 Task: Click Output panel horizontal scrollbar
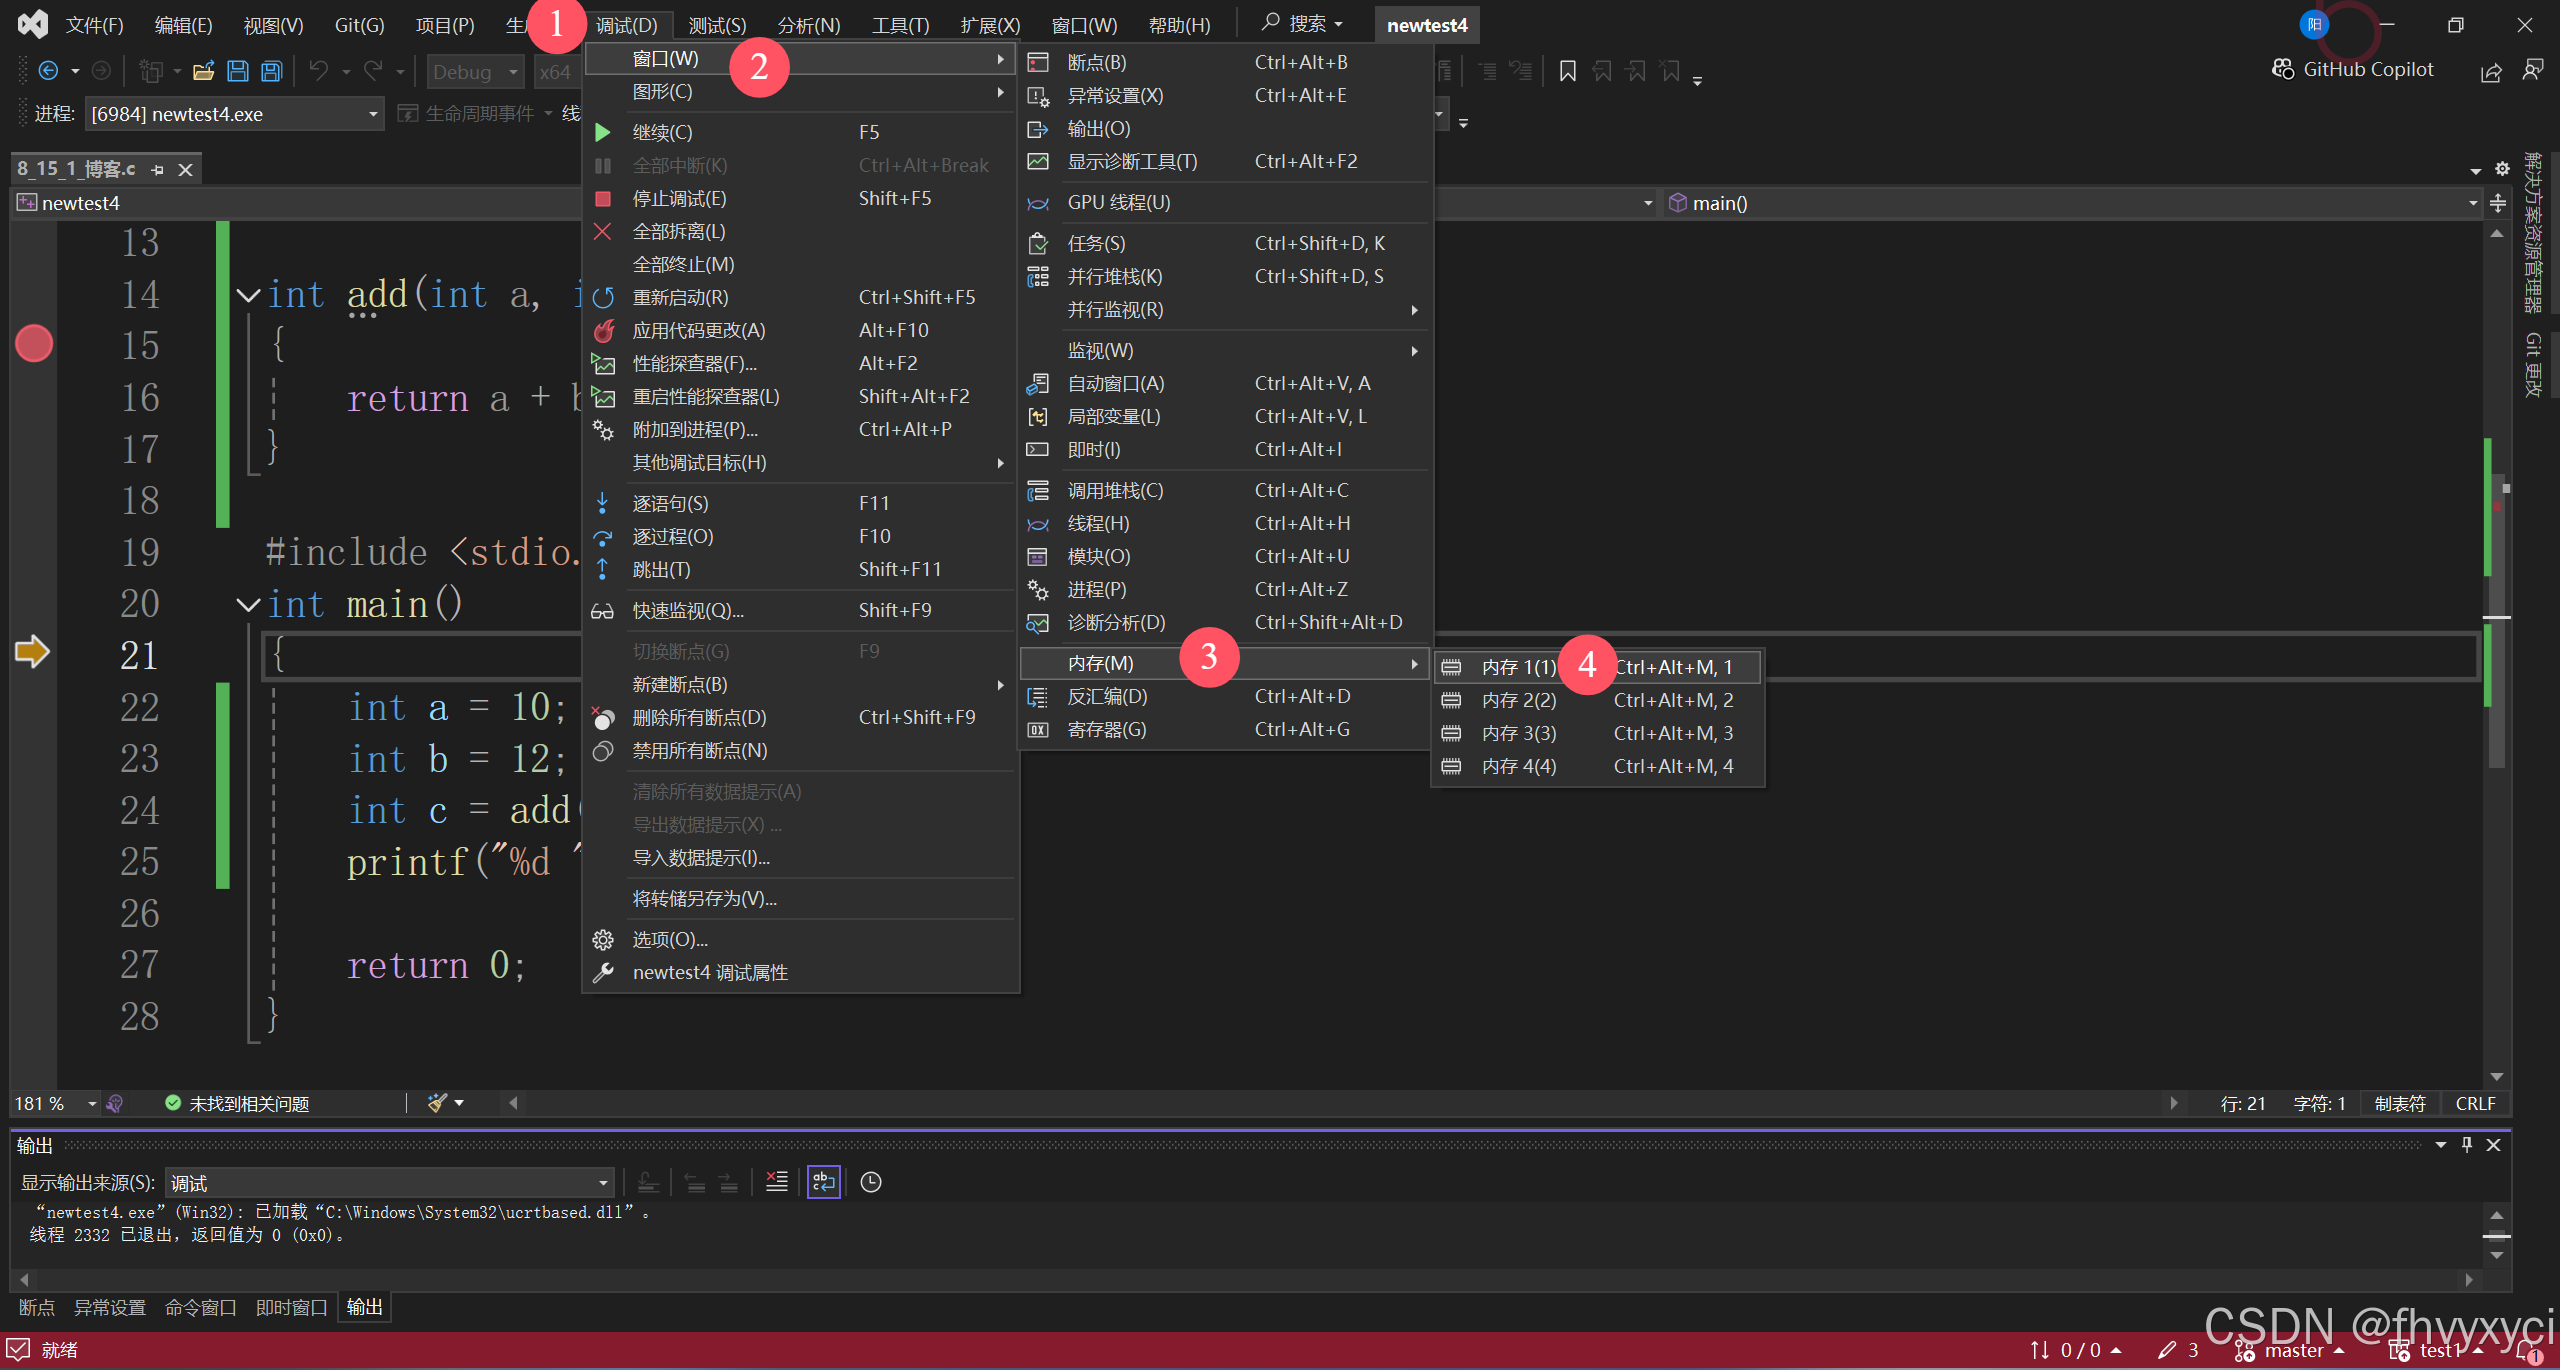1246,1279
